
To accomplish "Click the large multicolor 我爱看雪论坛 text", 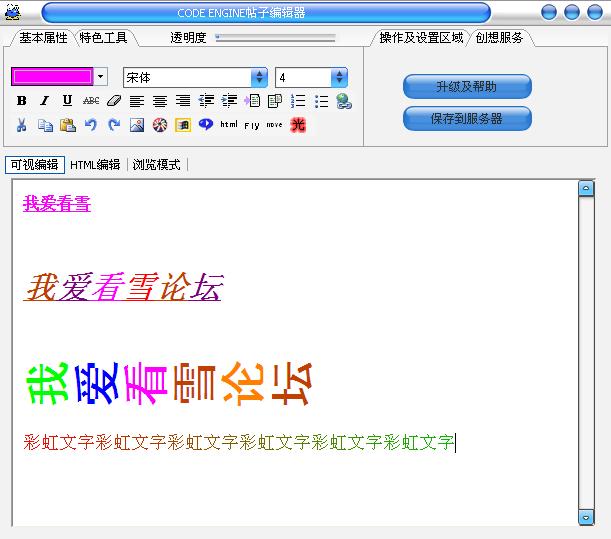I will [x=170, y=383].
